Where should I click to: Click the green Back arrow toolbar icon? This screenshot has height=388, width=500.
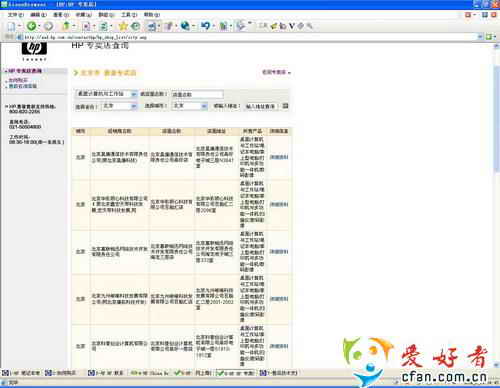[x=32, y=26]
